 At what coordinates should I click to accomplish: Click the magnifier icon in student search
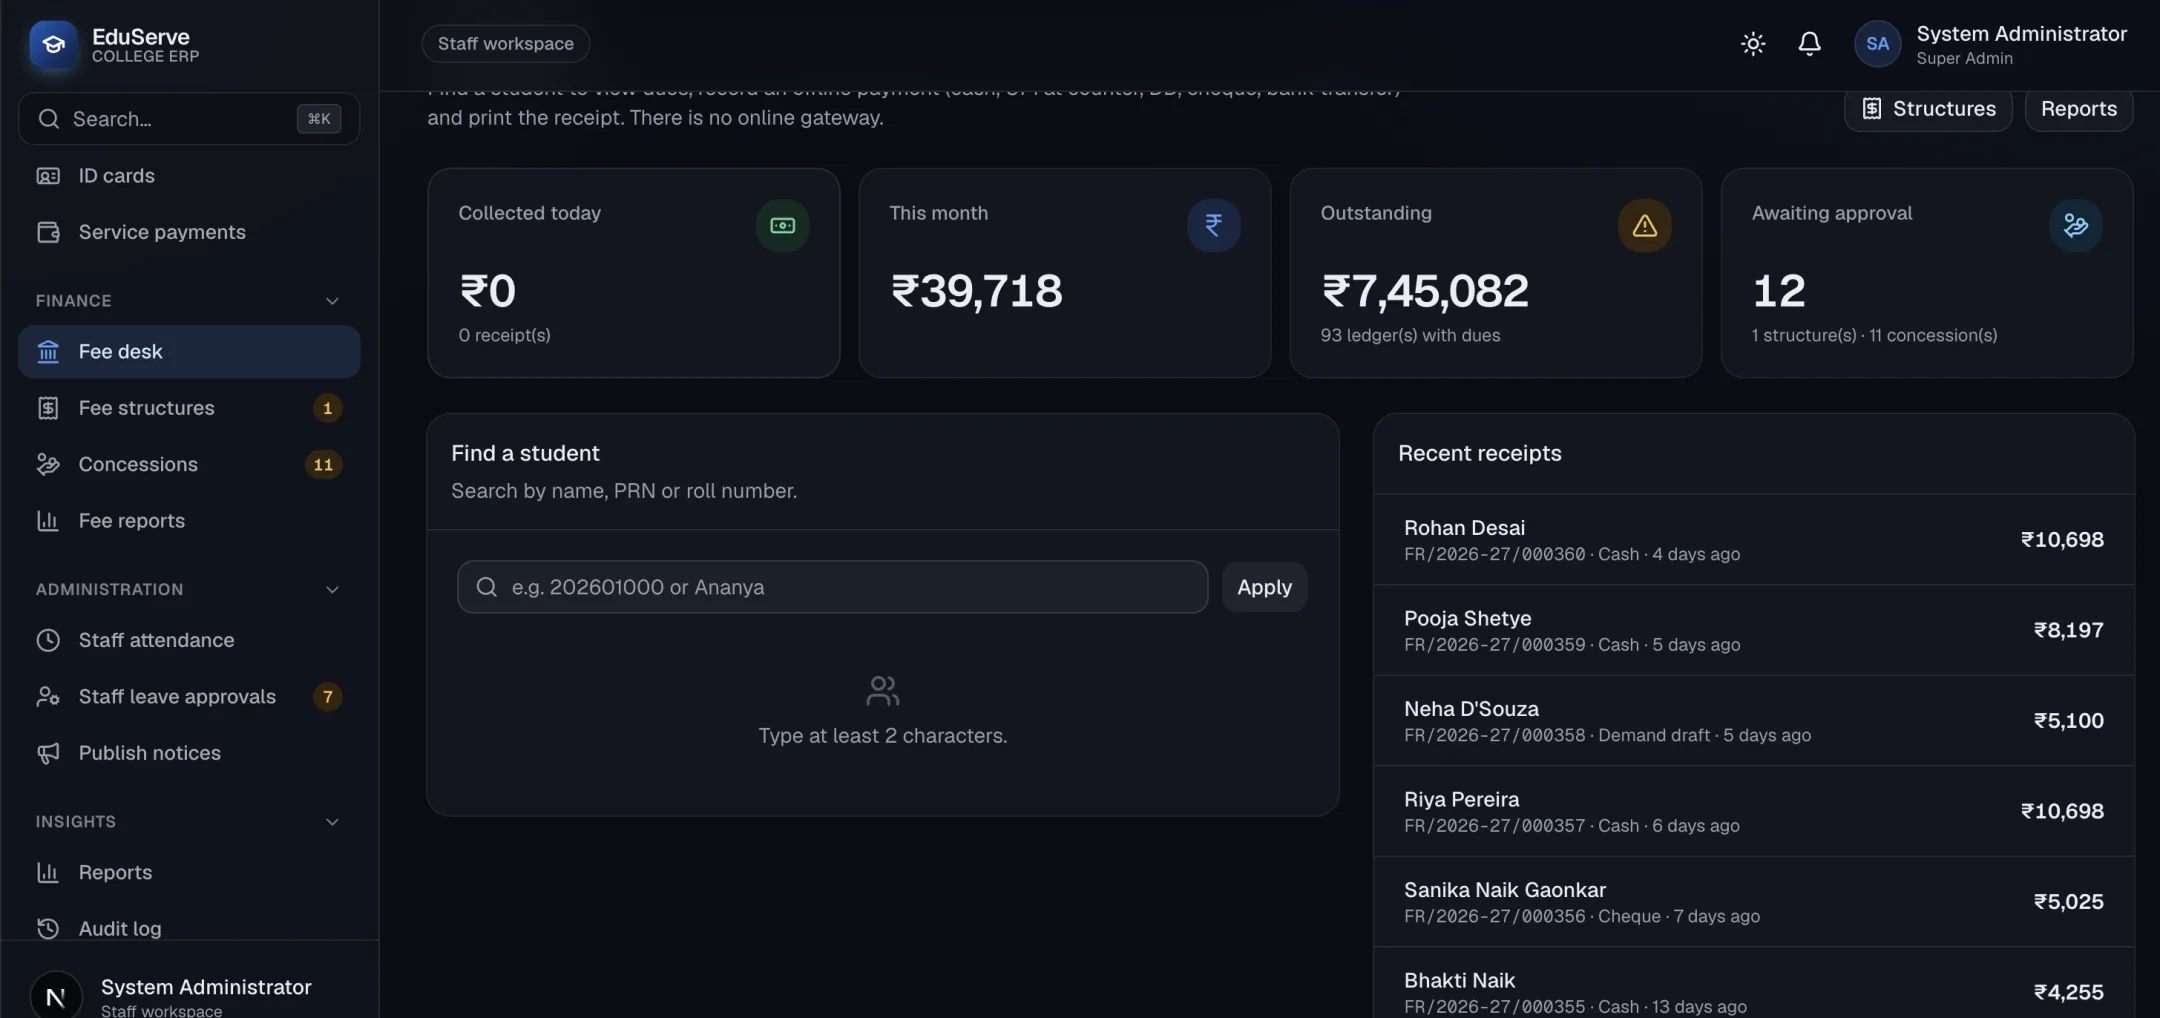(x=487, y=587)
